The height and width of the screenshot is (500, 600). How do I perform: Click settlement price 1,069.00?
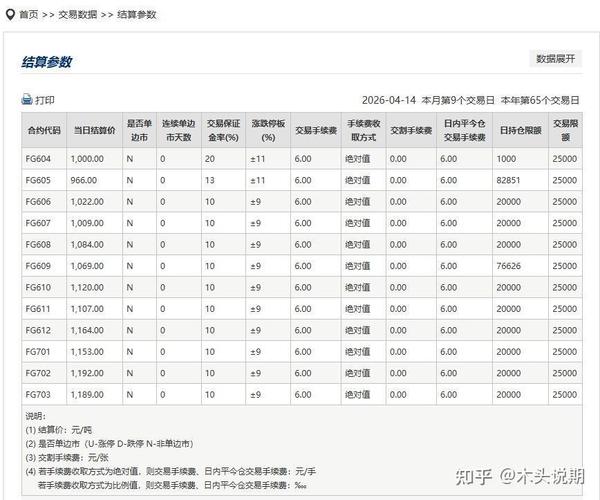[x=87, y=266]
